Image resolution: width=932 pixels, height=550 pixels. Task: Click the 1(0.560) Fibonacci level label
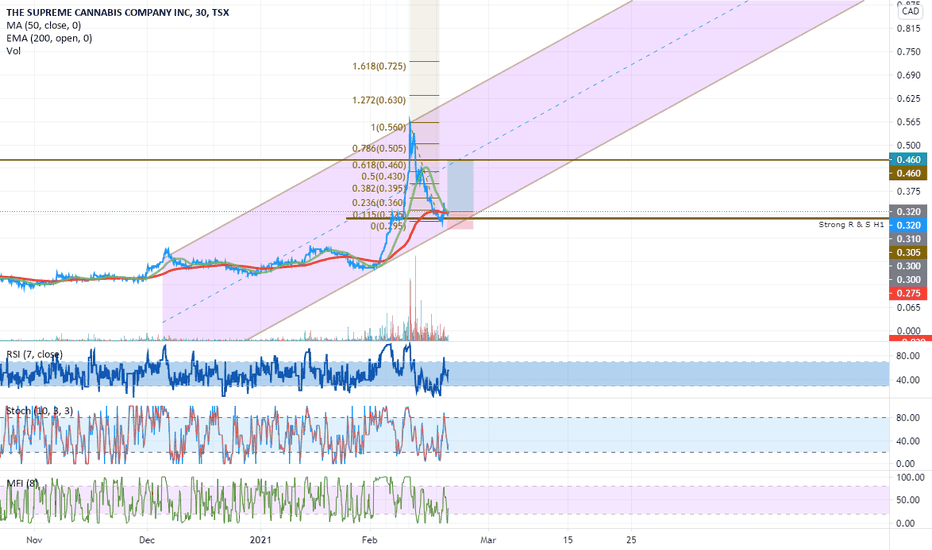(x=389, y=127)
